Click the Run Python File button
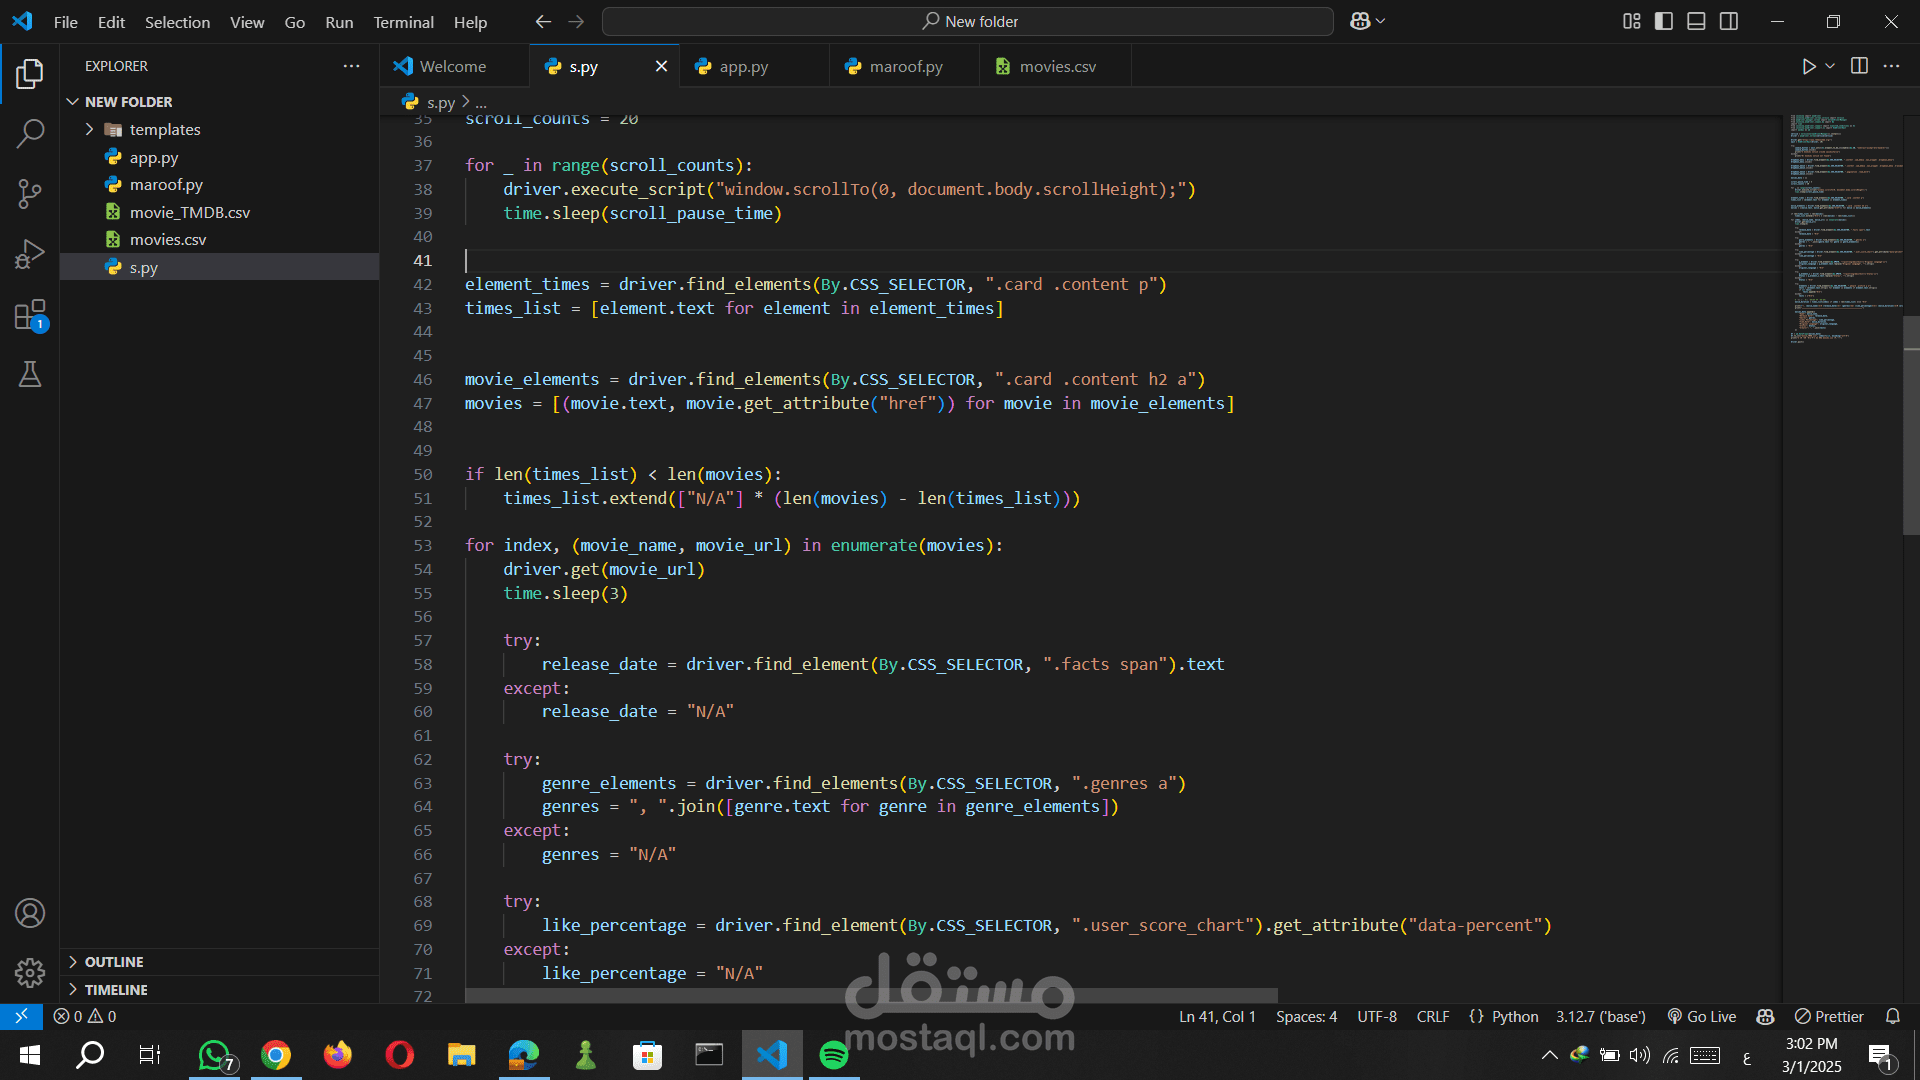 (1808, 66)
